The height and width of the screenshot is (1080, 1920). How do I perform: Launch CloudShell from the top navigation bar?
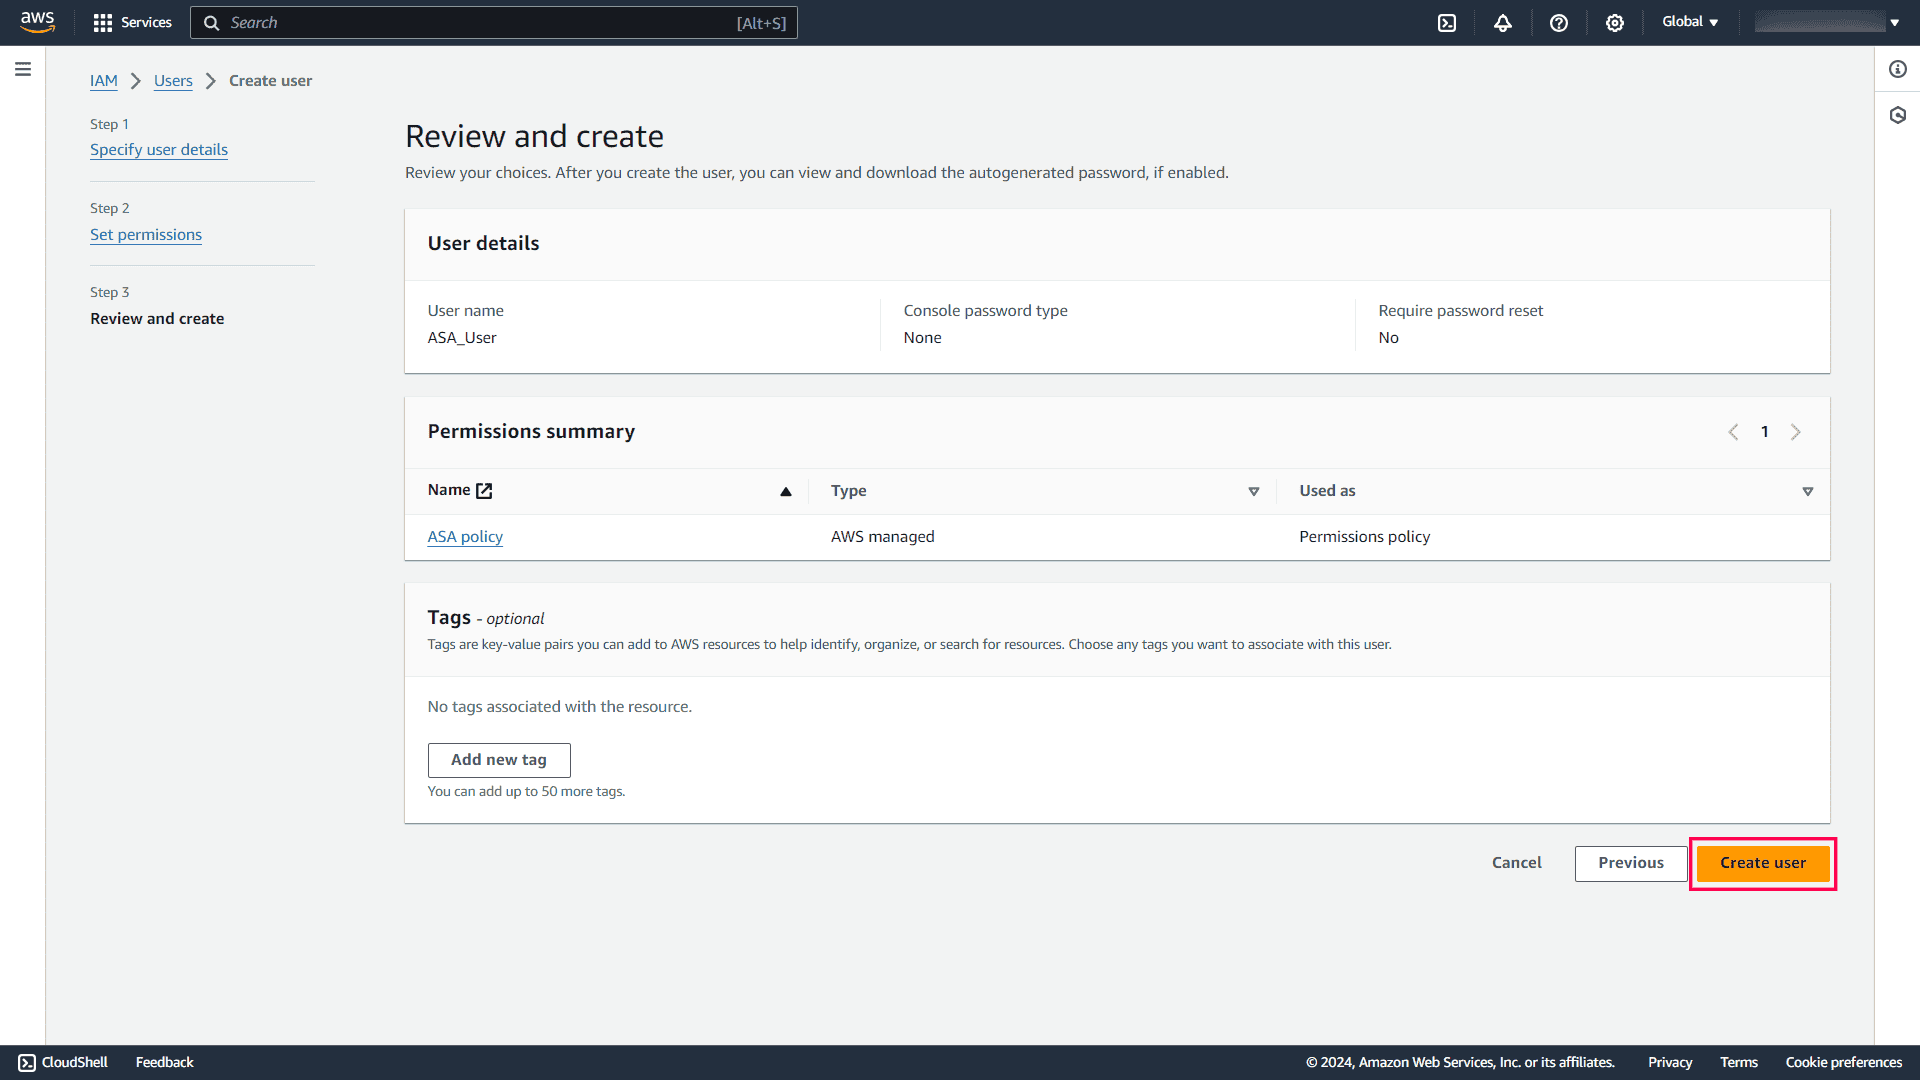coord(1447,22)
